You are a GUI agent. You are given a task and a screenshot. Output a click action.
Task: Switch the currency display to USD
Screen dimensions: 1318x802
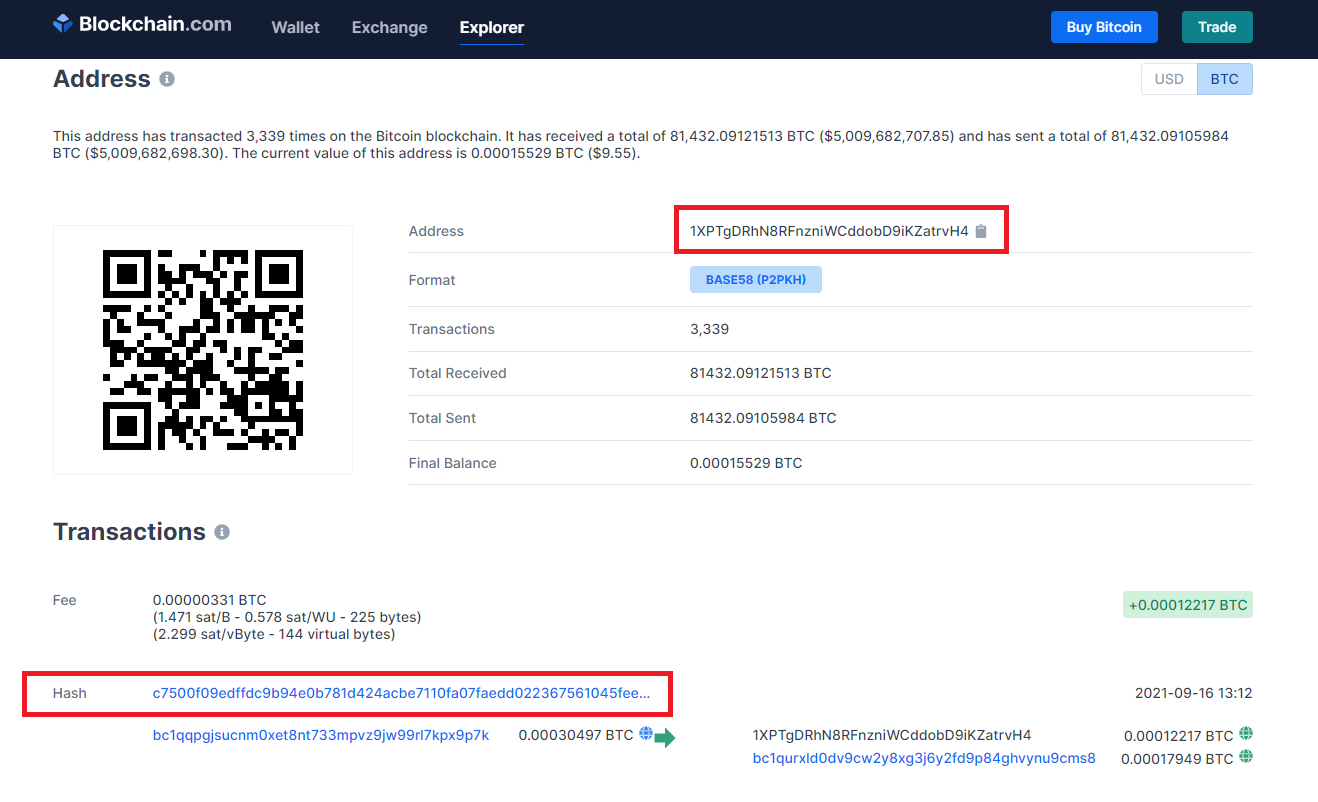click(1169, 79)
